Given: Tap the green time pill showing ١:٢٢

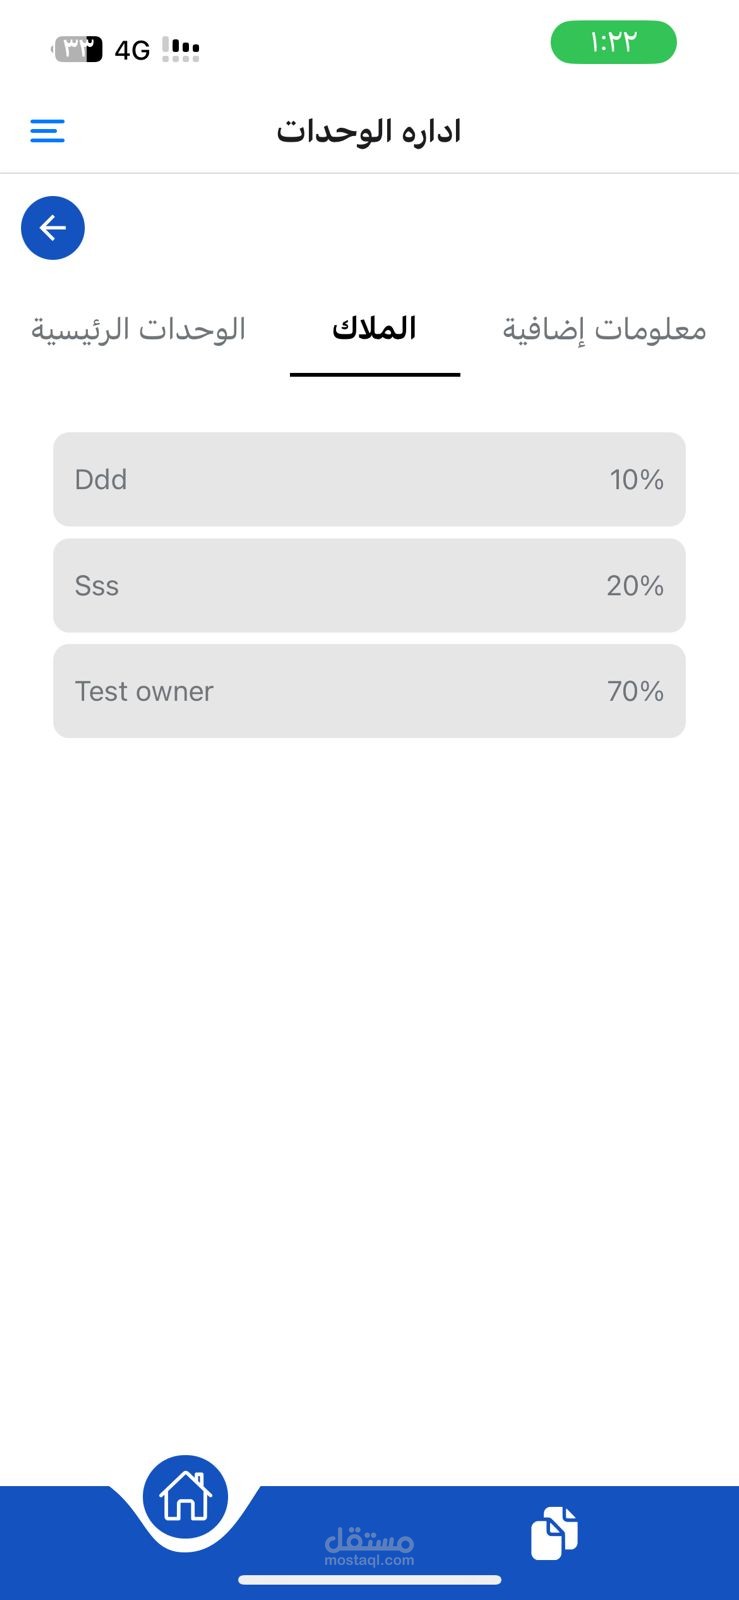Looking at the screenshot, I should [x=613, y=42].
